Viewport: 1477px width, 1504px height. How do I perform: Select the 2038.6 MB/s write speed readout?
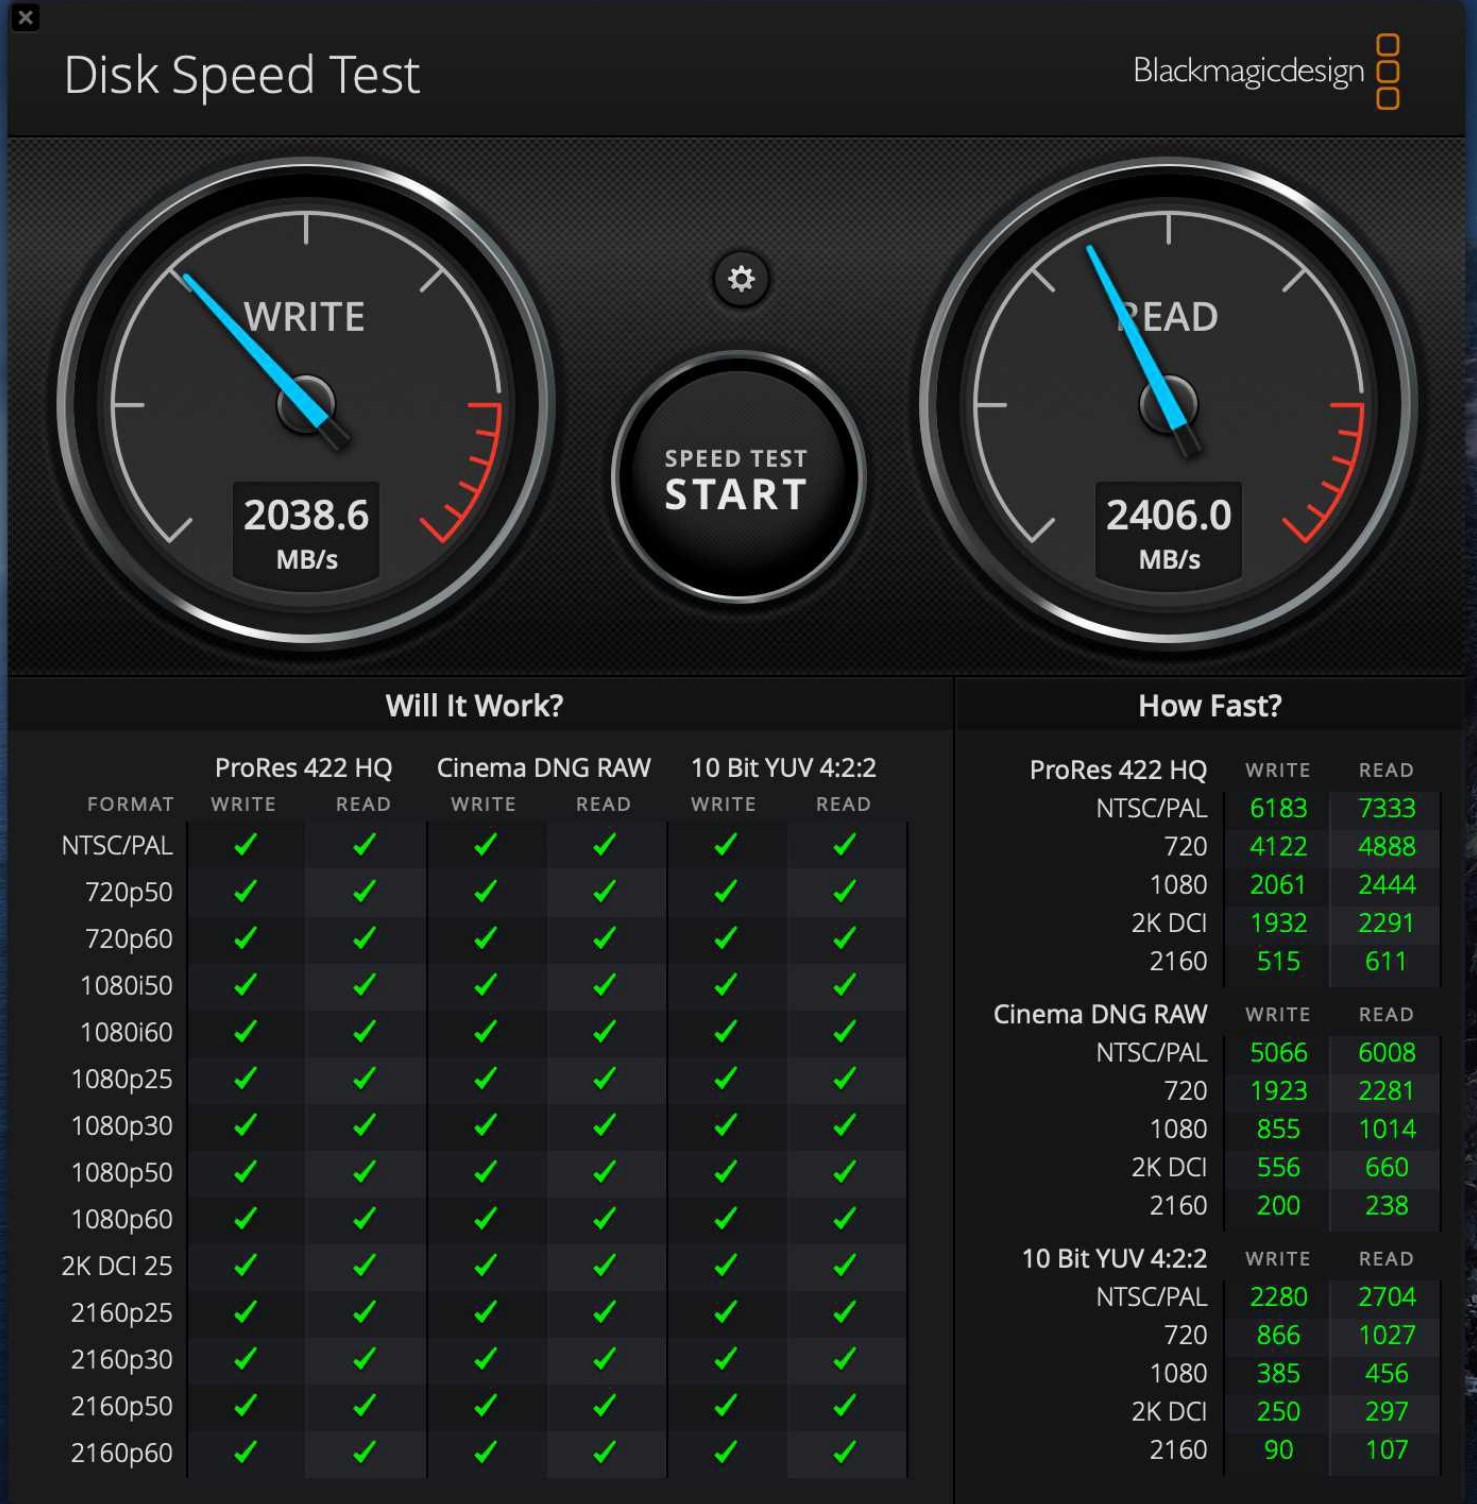pos(306,532)
